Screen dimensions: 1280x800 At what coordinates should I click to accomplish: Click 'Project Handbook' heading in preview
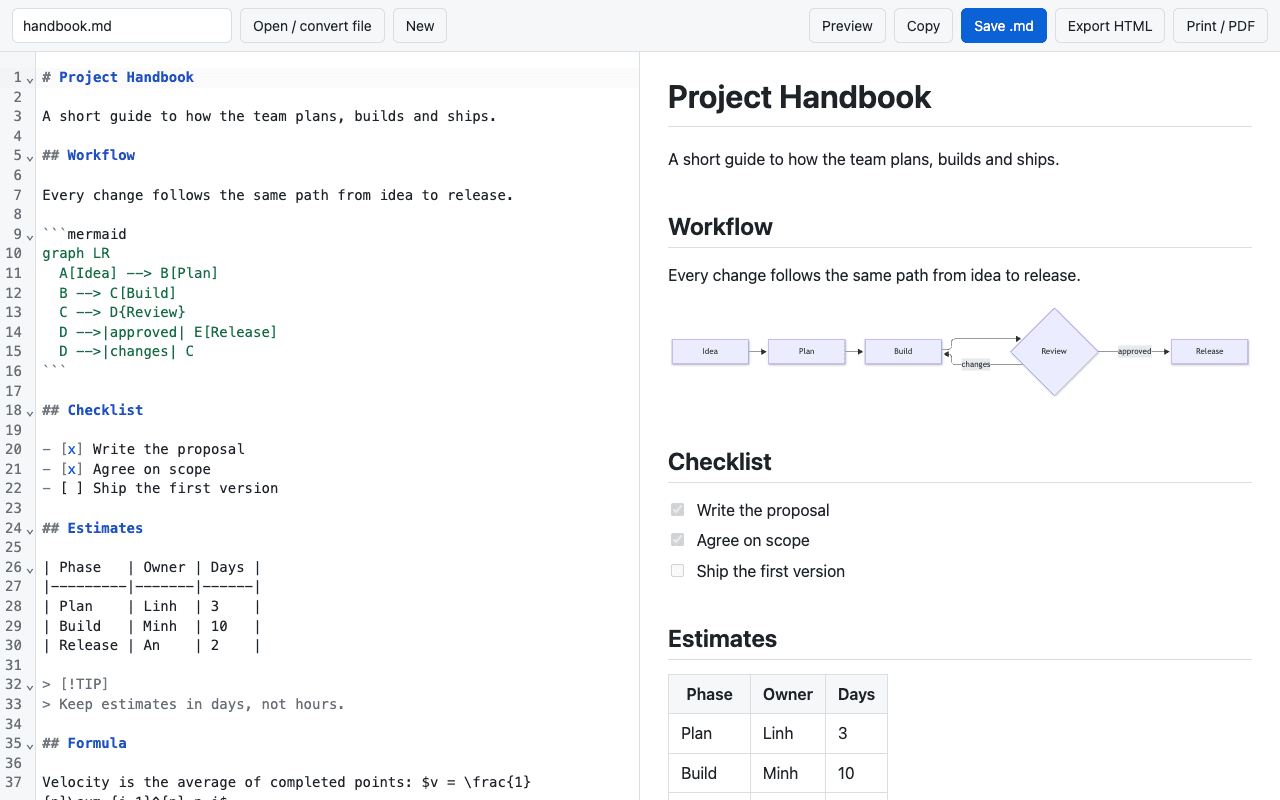799,97
